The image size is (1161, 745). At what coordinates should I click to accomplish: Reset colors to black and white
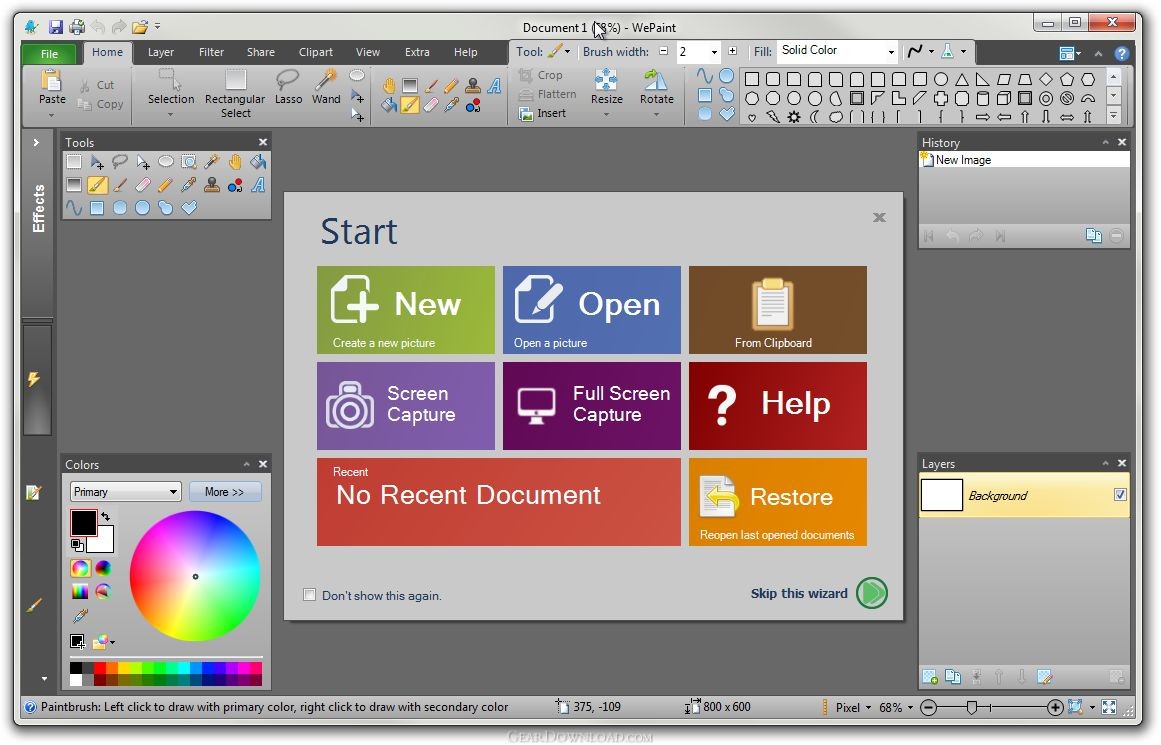point(76,545)
